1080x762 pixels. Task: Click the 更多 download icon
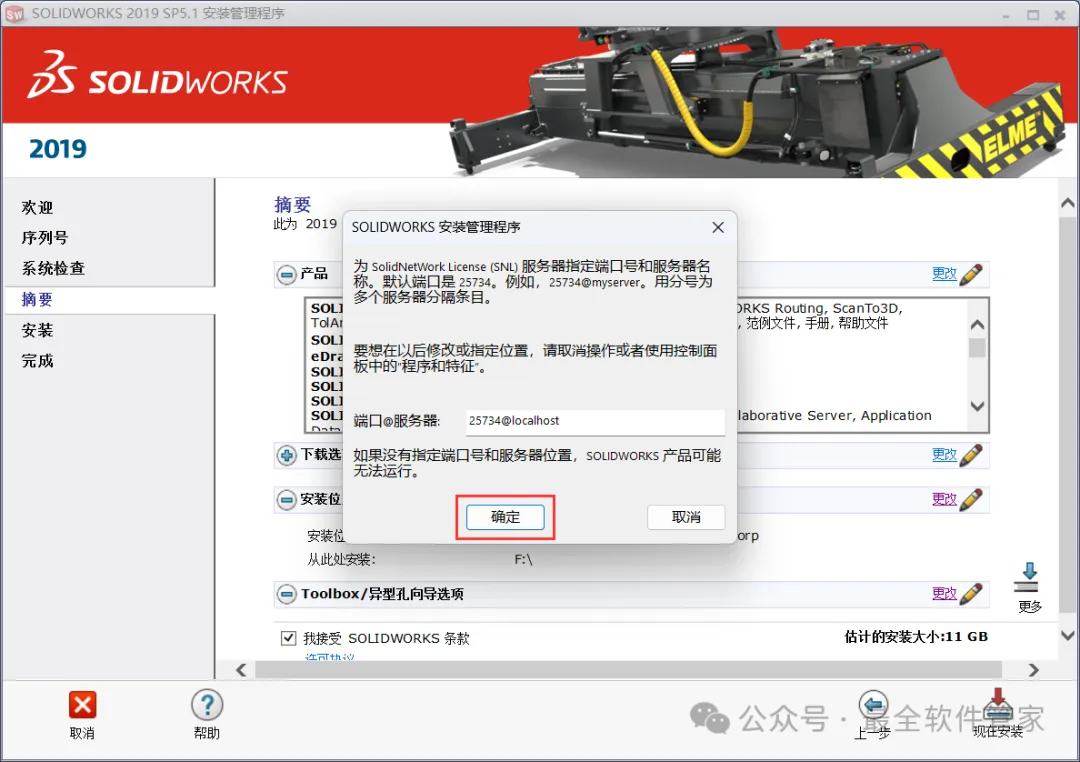point(1027,577)
